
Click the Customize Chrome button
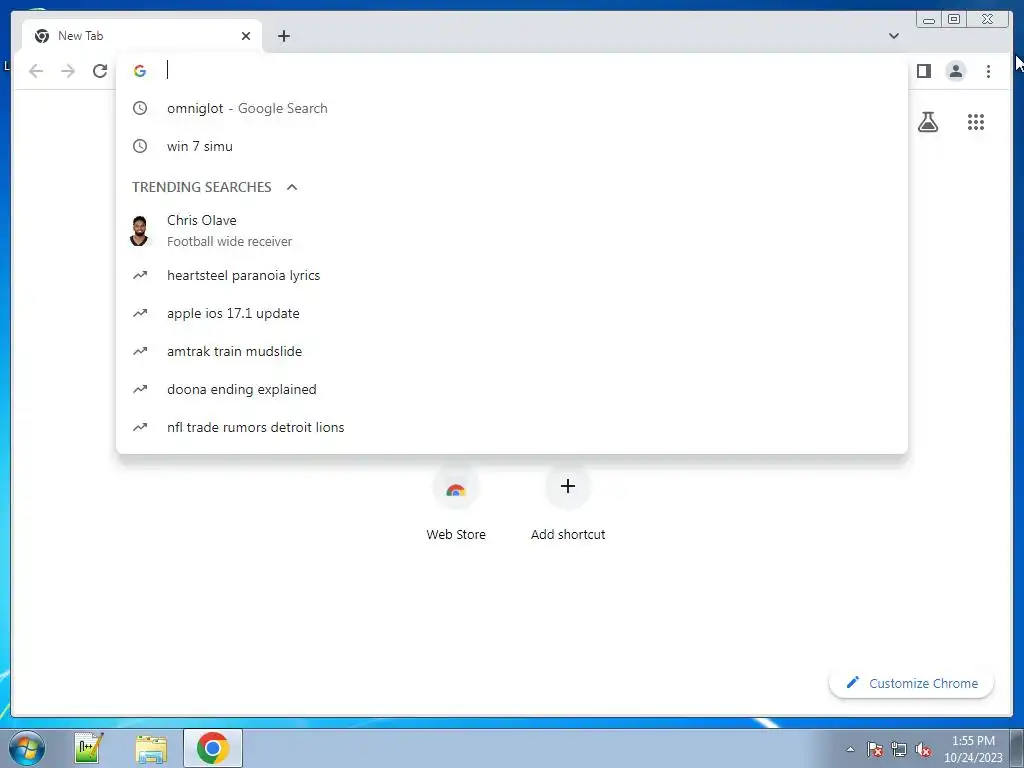pyautogui.click(x=912, y=683)
